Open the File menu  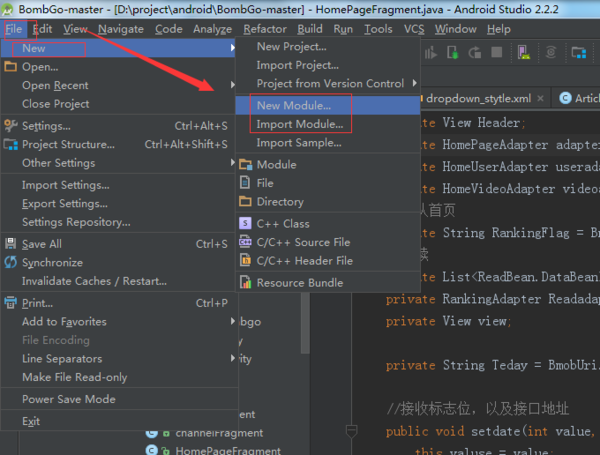coord(14,29)
